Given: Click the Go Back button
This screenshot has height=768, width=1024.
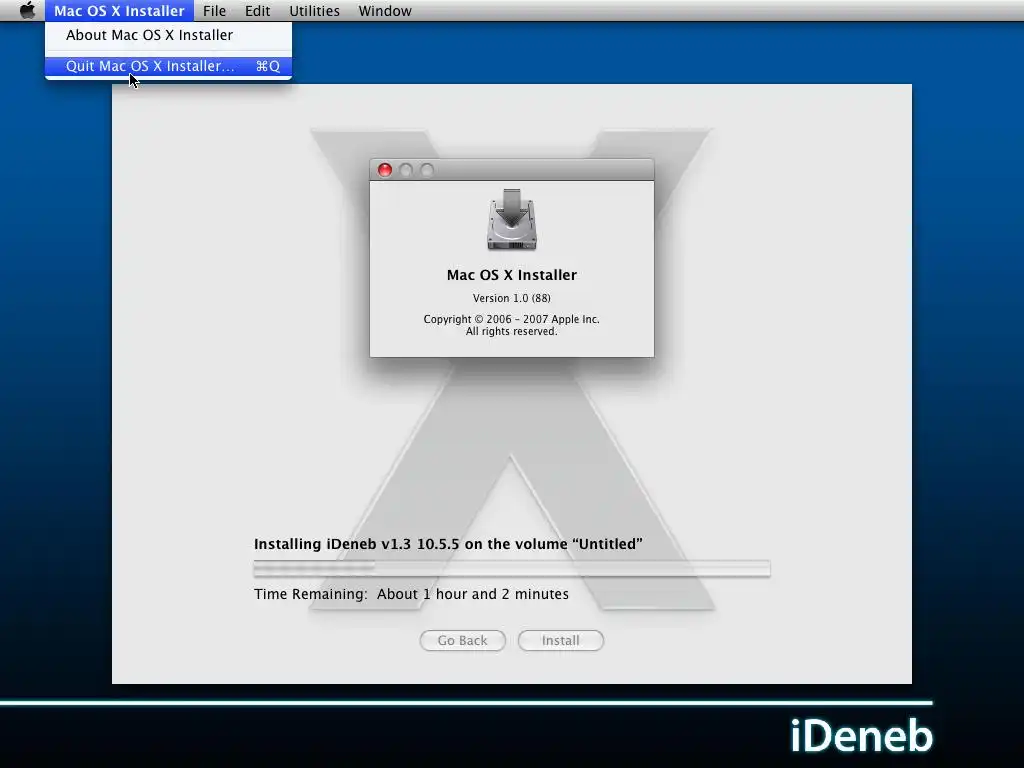Looking at the screenshot, I should [x=462, y=641].
